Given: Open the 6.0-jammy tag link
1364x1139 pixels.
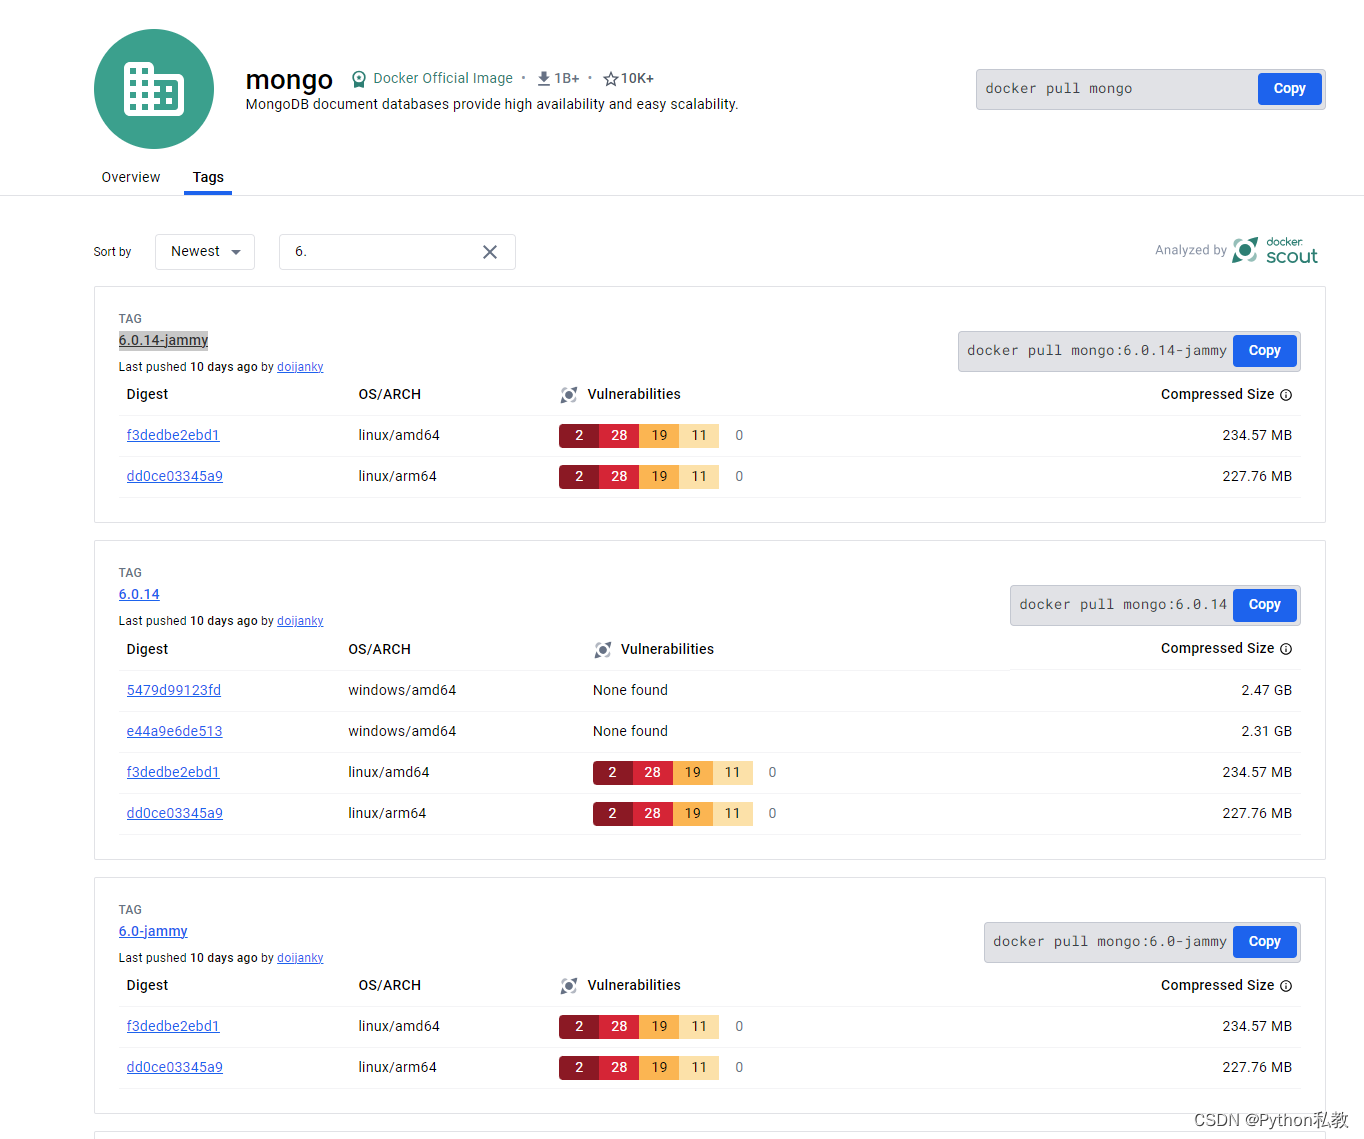Looking at the screenshot, I should (153, 931).
